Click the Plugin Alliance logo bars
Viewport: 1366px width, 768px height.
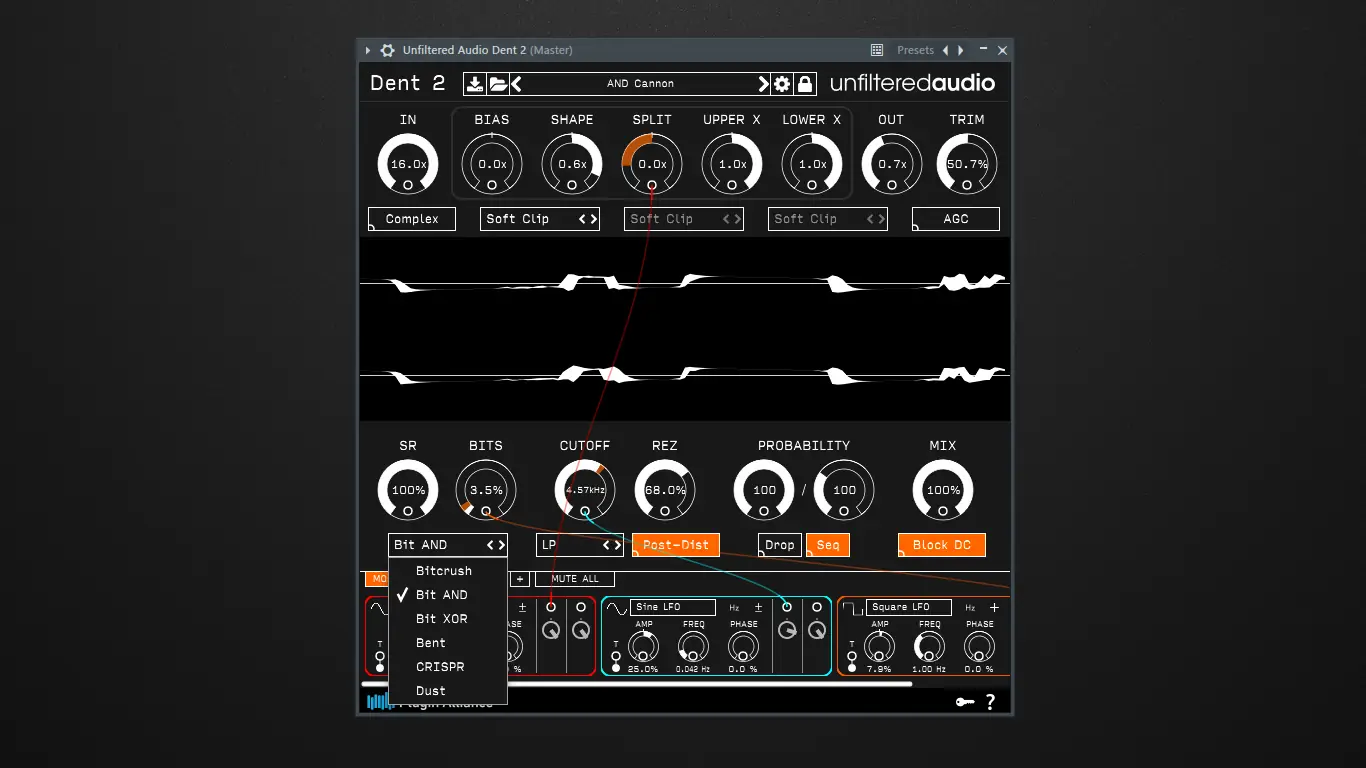coord(378,701)
